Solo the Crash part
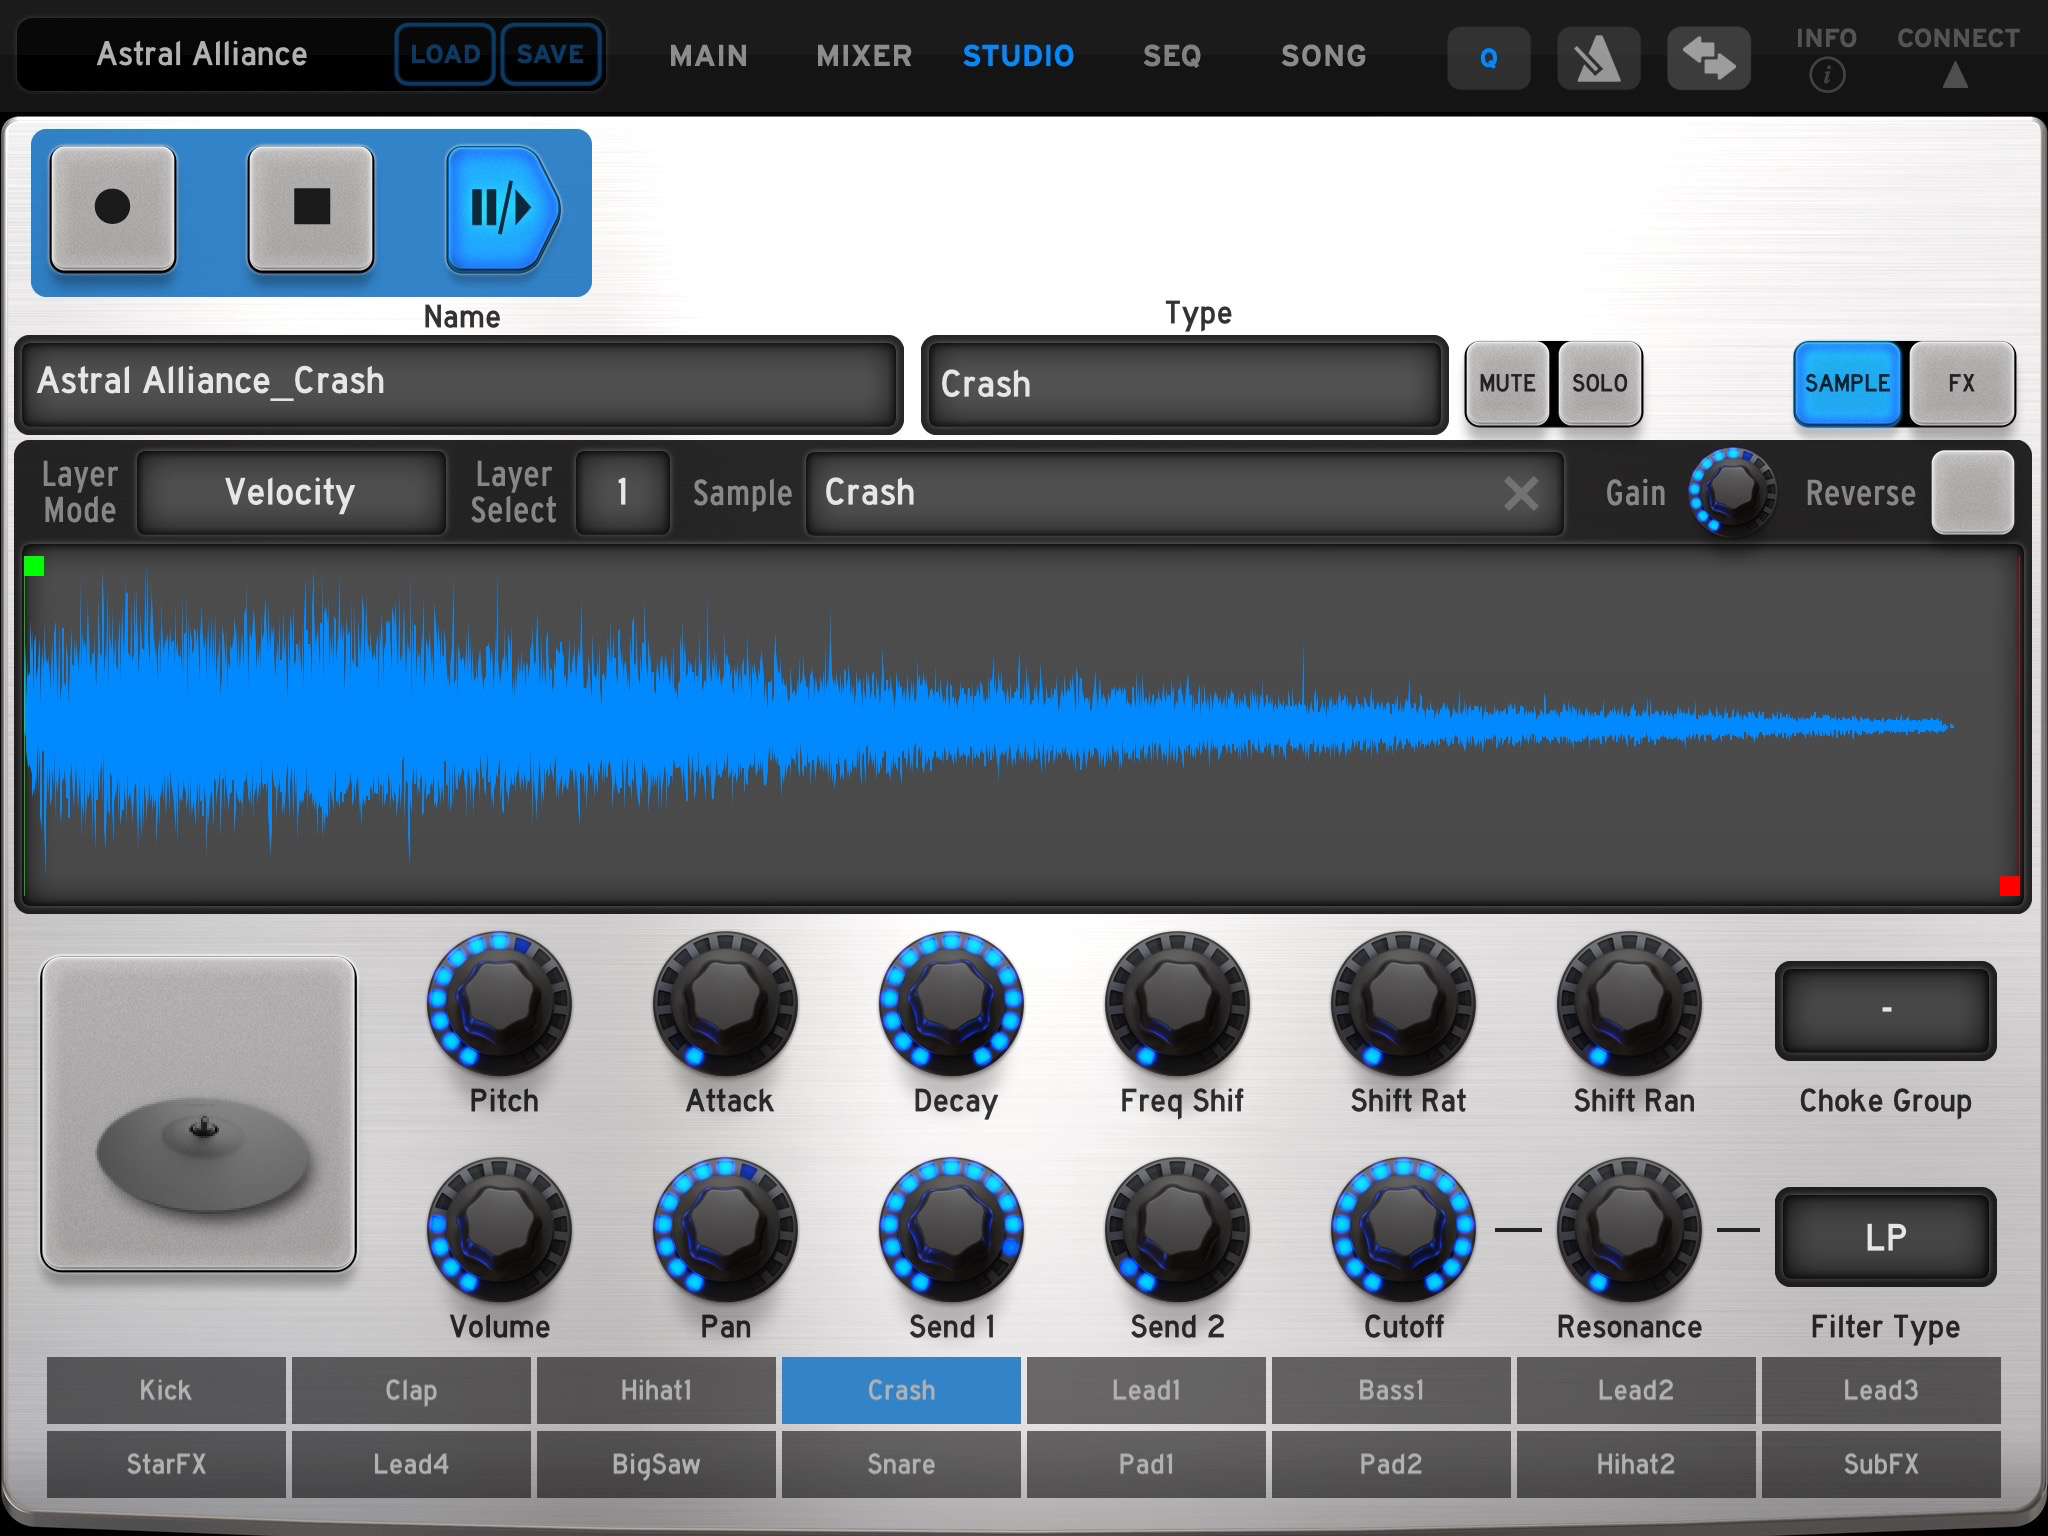The image size is (2048, 1536). pyautogui.click(x=1599, y=384)
